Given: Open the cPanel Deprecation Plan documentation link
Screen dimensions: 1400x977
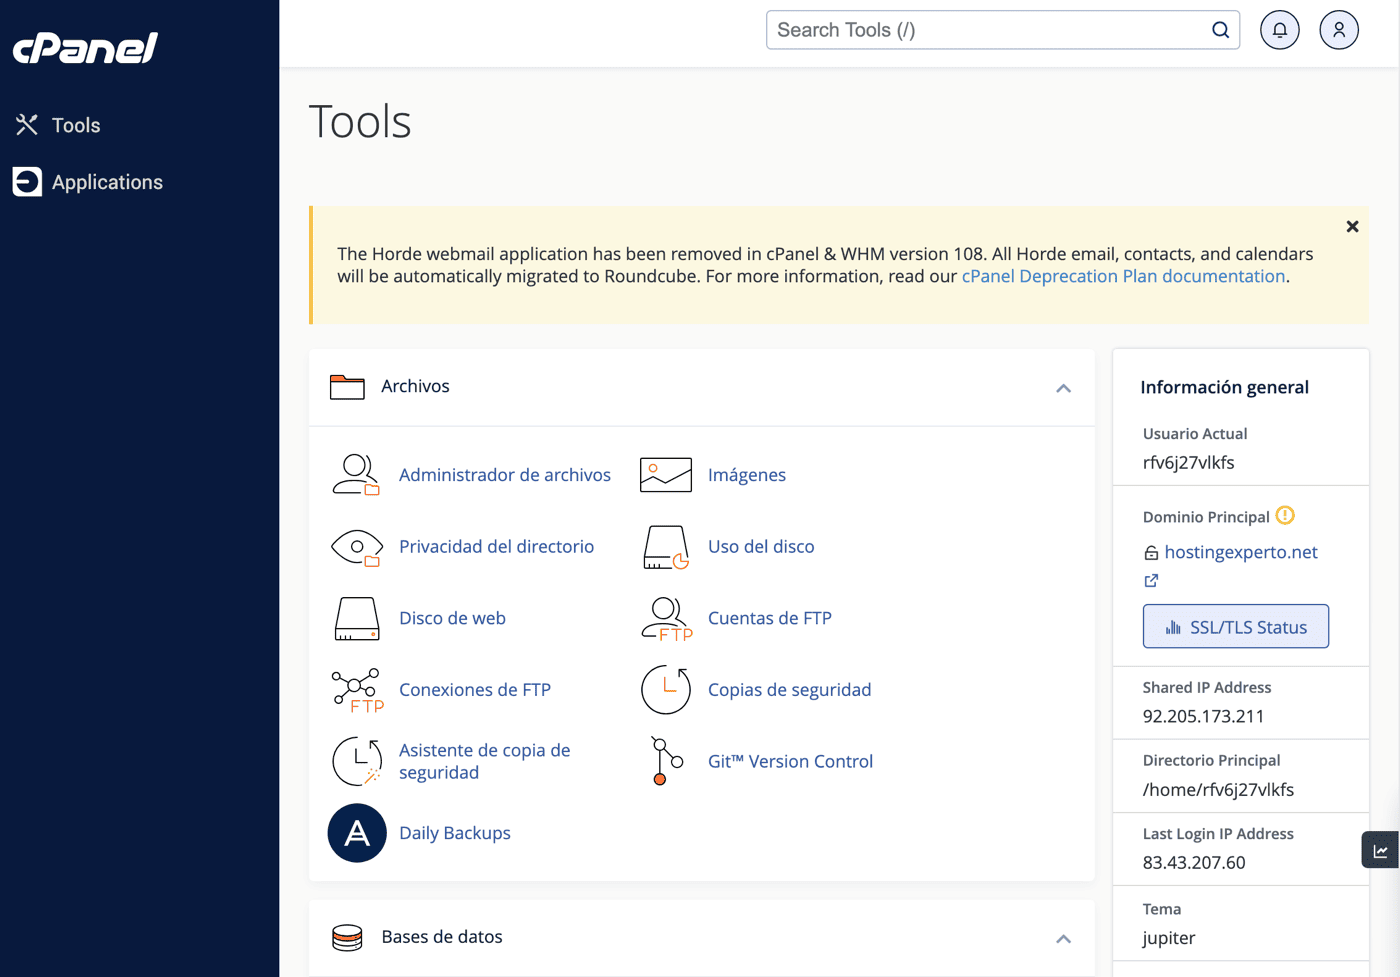Looking at the screenshot, I should pyautogui.click(x=1123, y=276).
